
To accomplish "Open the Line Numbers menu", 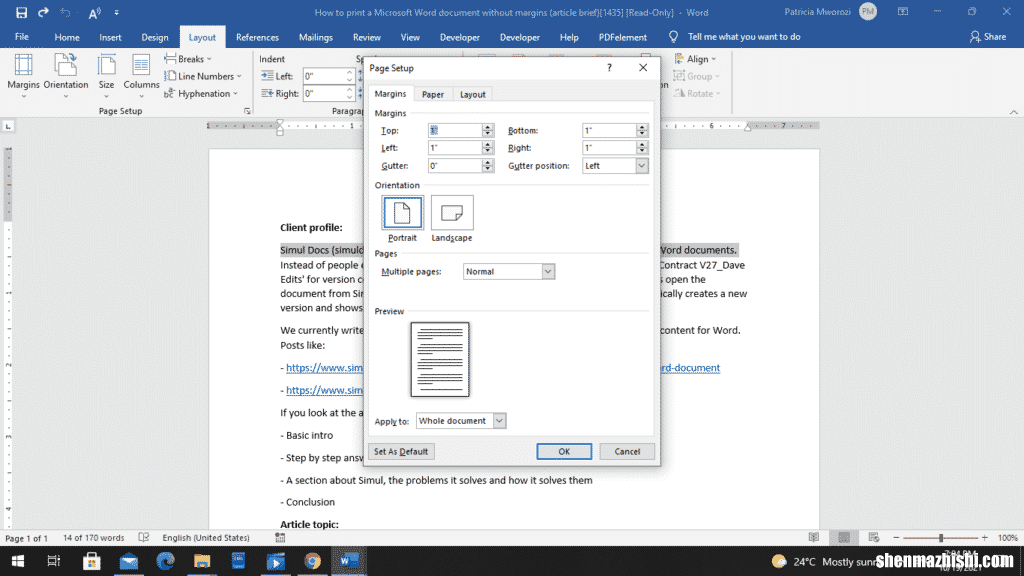I will coord(202,76).
